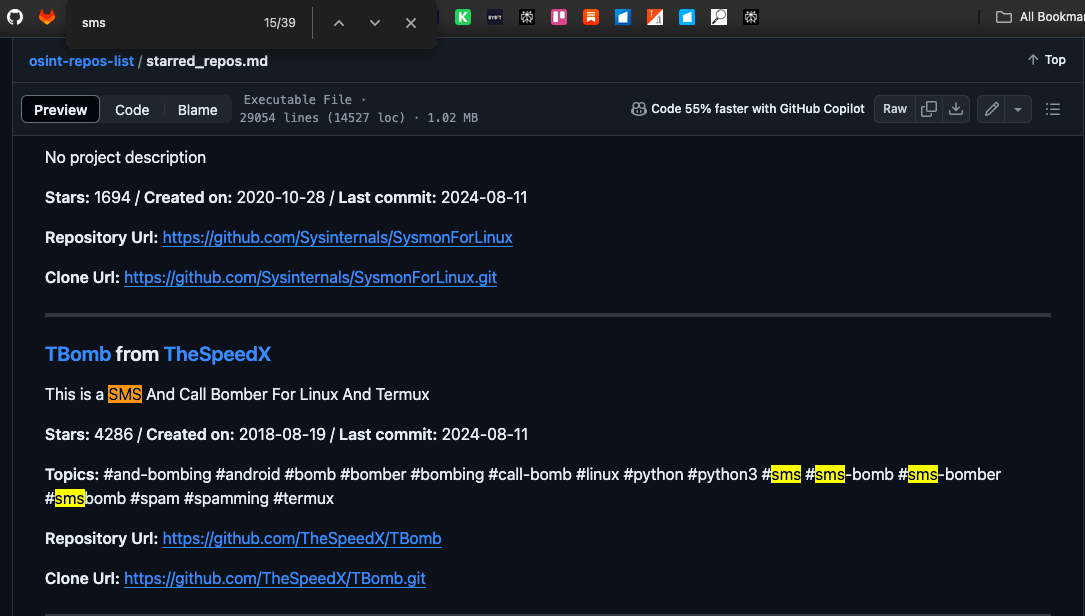
Task: Click 'No project description' text
Action: point(125,158)
